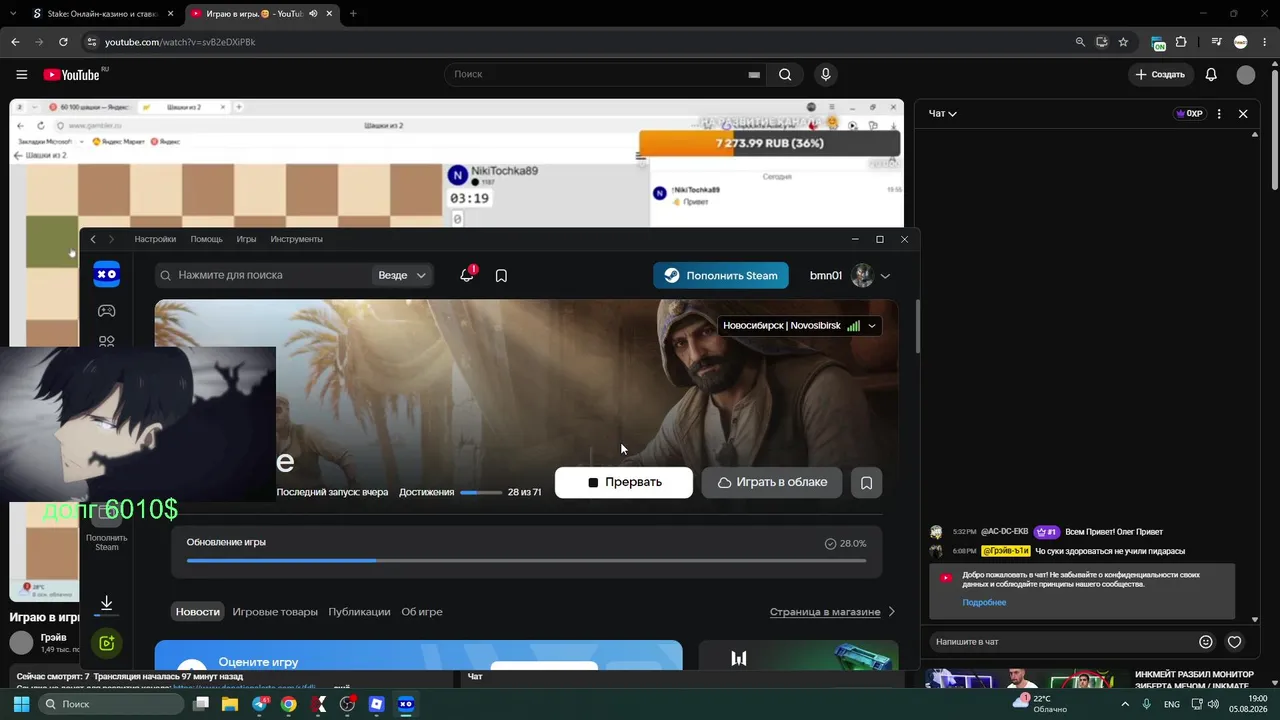
Task: Click the green screenshot capture icon in sidebar
Action: point(106,642)
